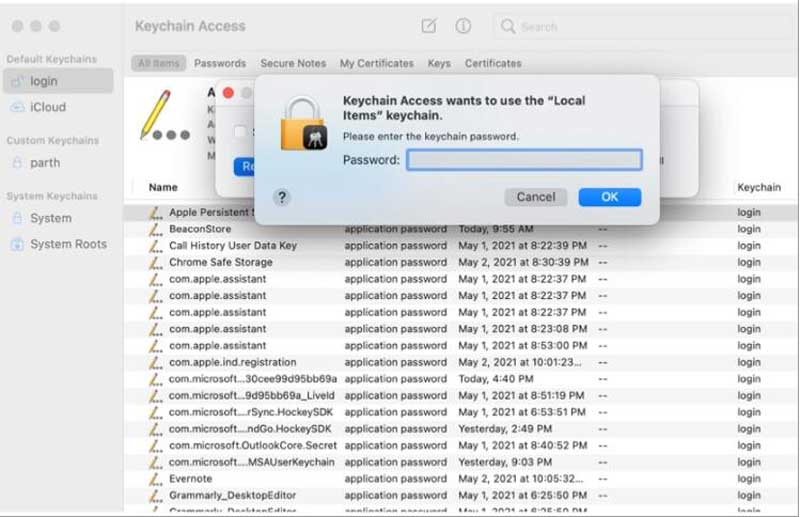Viewport: 800px width, 517px height.
Task: Select the parth custom keychain
Action: tap(45, 163)
